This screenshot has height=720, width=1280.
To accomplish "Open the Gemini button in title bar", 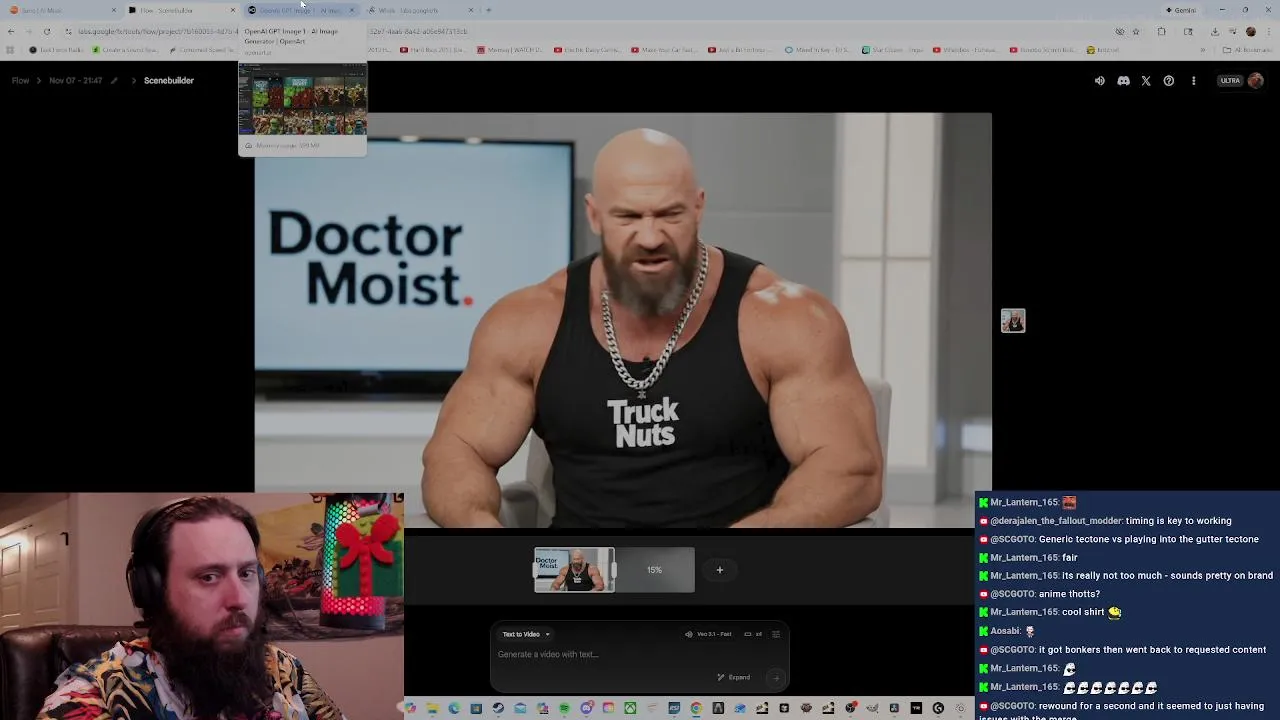I will 1181,10.
